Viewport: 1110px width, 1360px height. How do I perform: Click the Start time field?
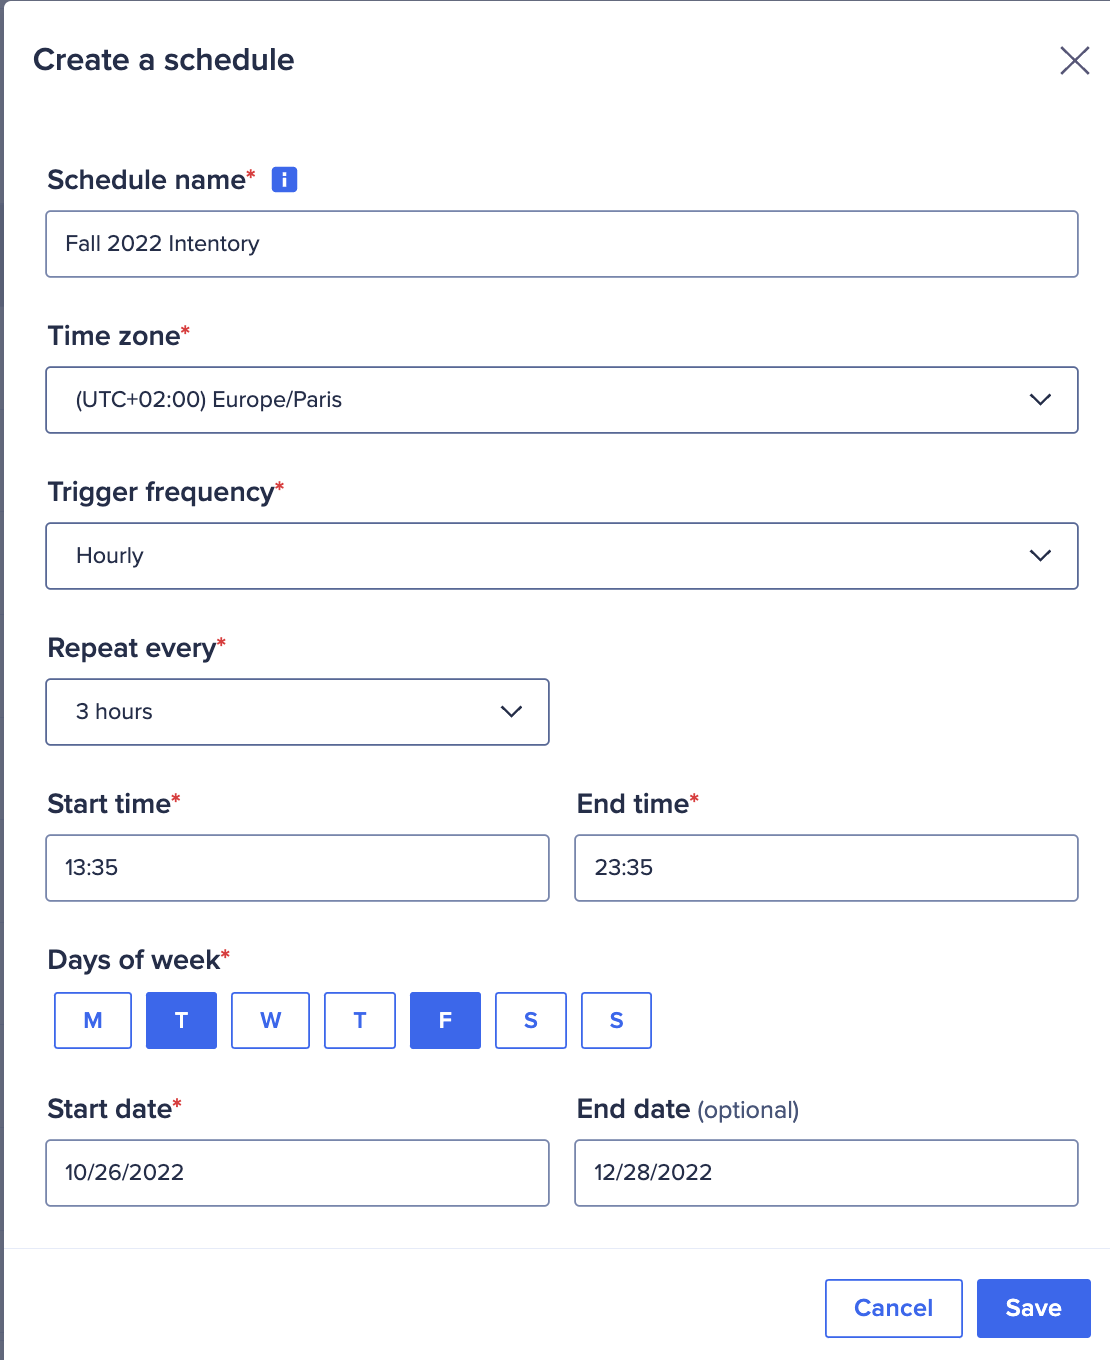pyautogui.click(x=297, y=868)
